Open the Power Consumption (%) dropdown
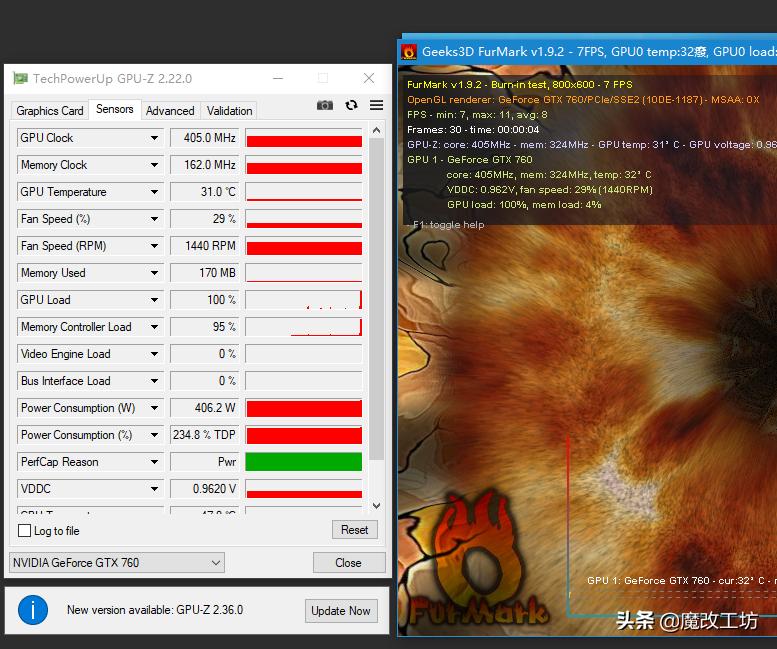The image size is (777, 649). [154, 435]
